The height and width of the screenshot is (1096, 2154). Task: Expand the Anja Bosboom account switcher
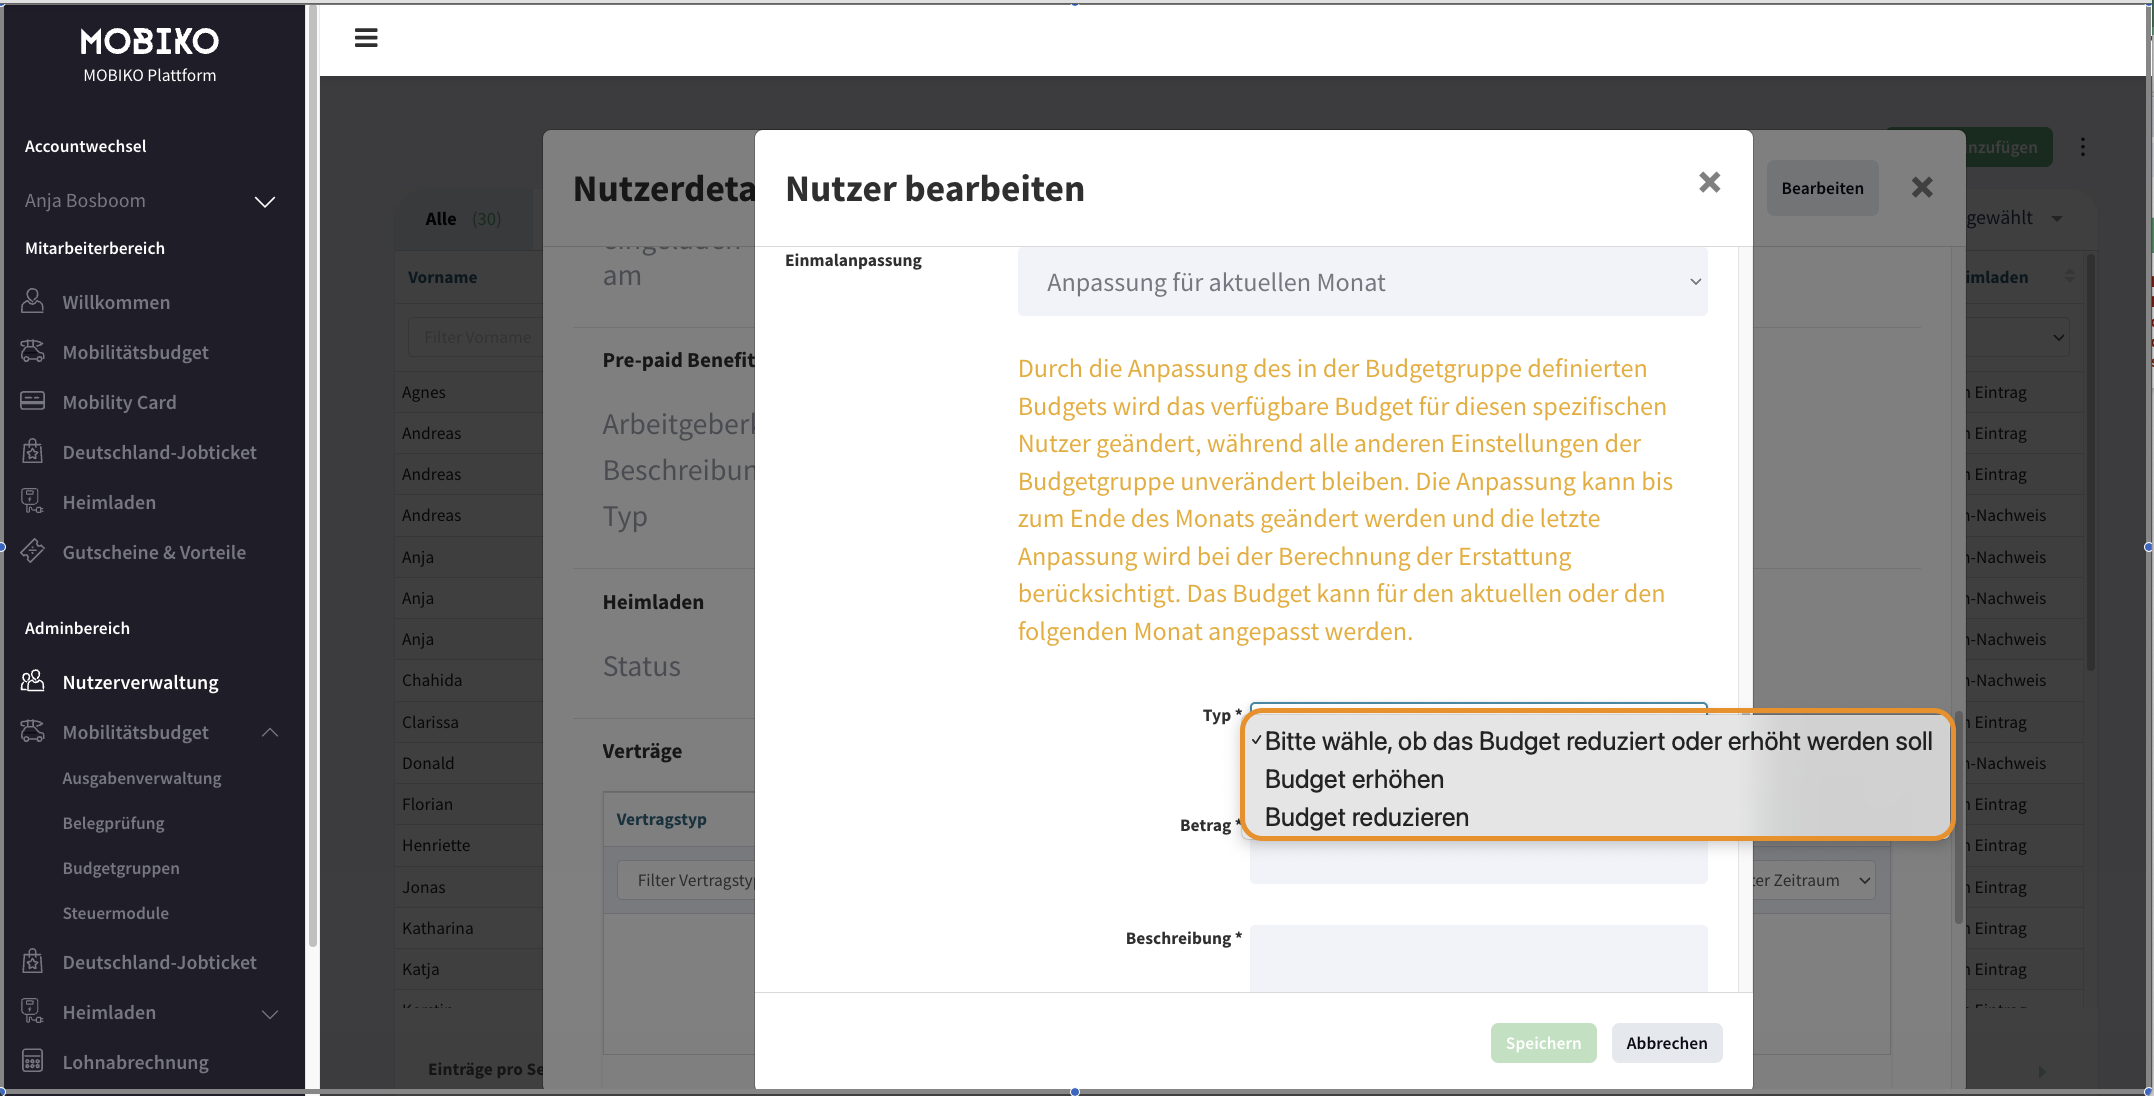click(x=264, y=201)
